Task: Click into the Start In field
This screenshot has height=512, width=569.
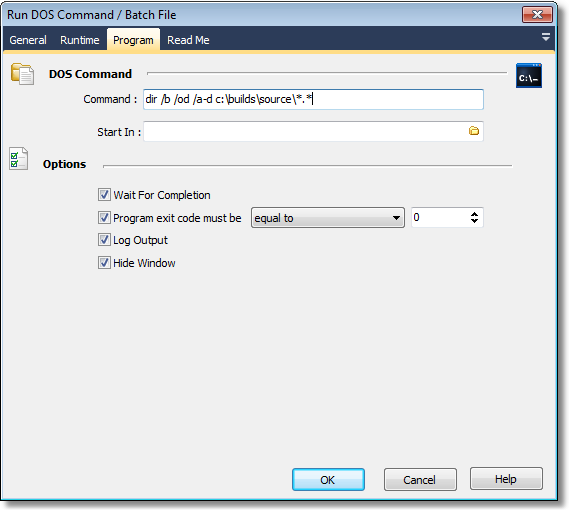Action: [305, 131]
